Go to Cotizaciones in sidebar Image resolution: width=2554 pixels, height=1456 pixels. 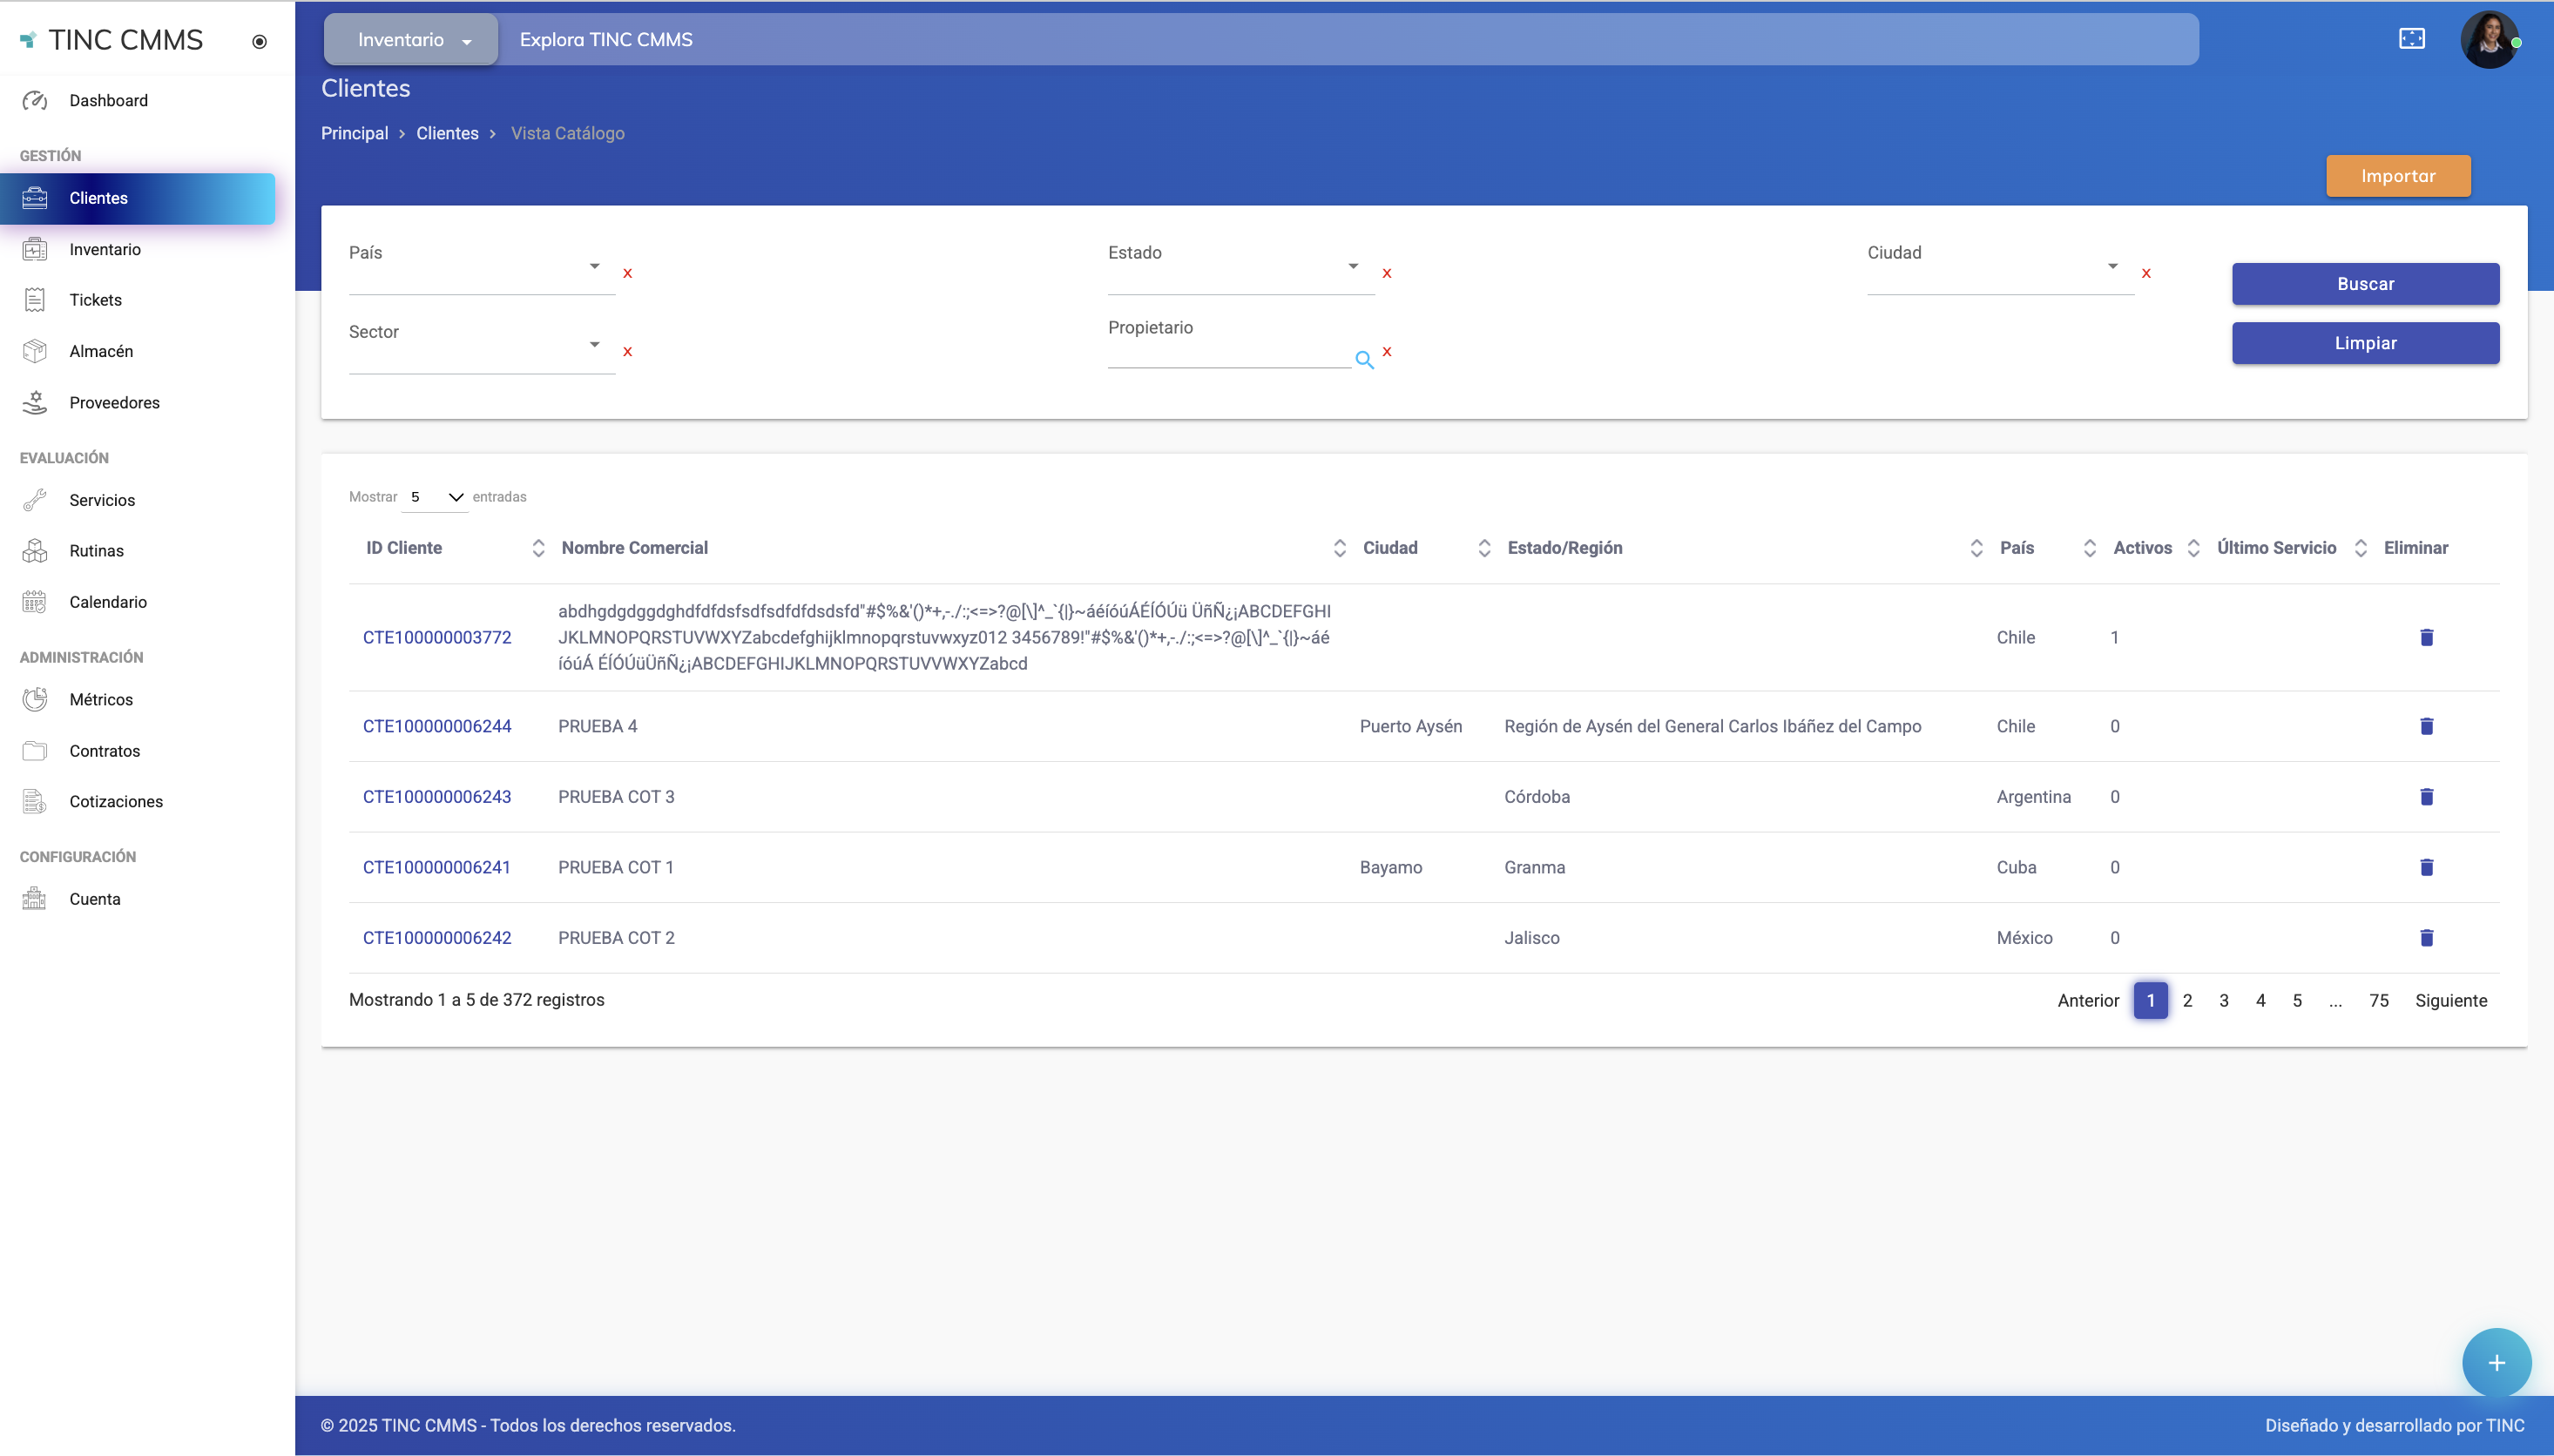click(x=116, y=802)
